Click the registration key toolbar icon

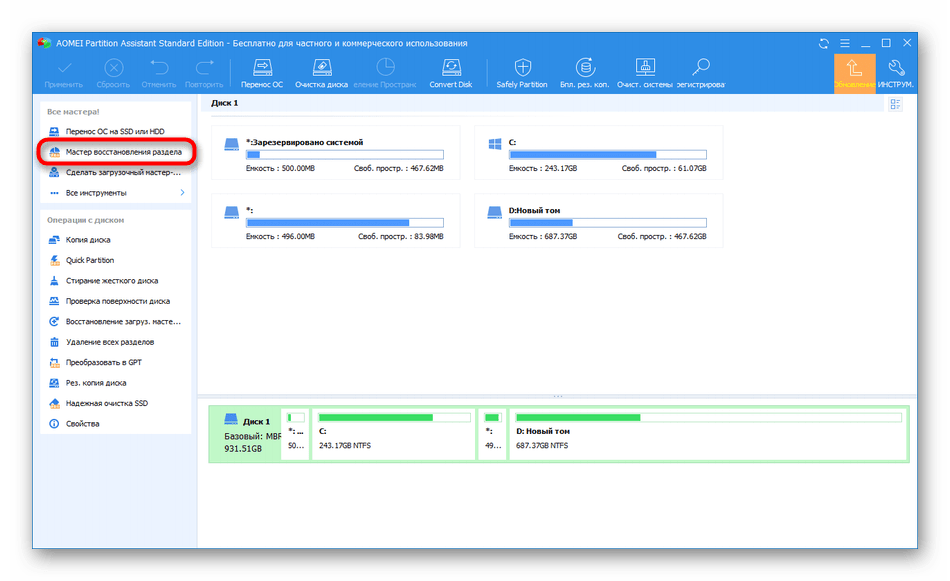point(700,73)
